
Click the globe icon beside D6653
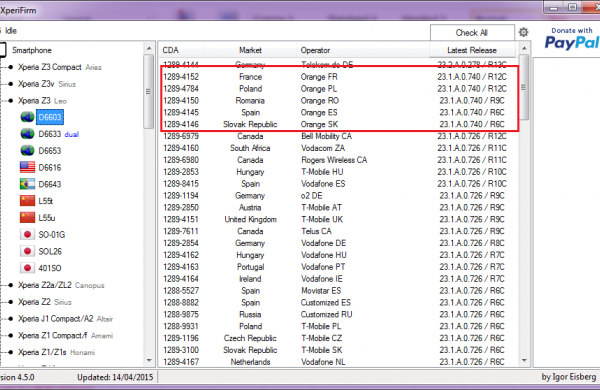(27, 150)
